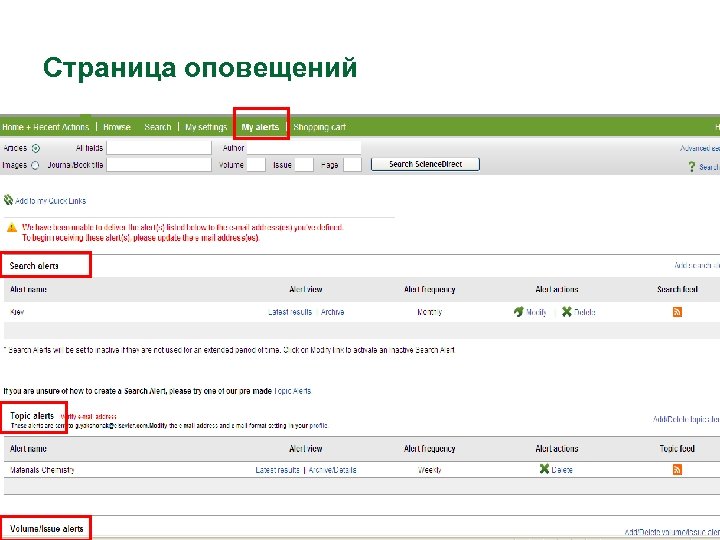This screenshot has height=540, width=720.
Task: Click red Modify e-mail address link
Action: (x=89, y=417)
